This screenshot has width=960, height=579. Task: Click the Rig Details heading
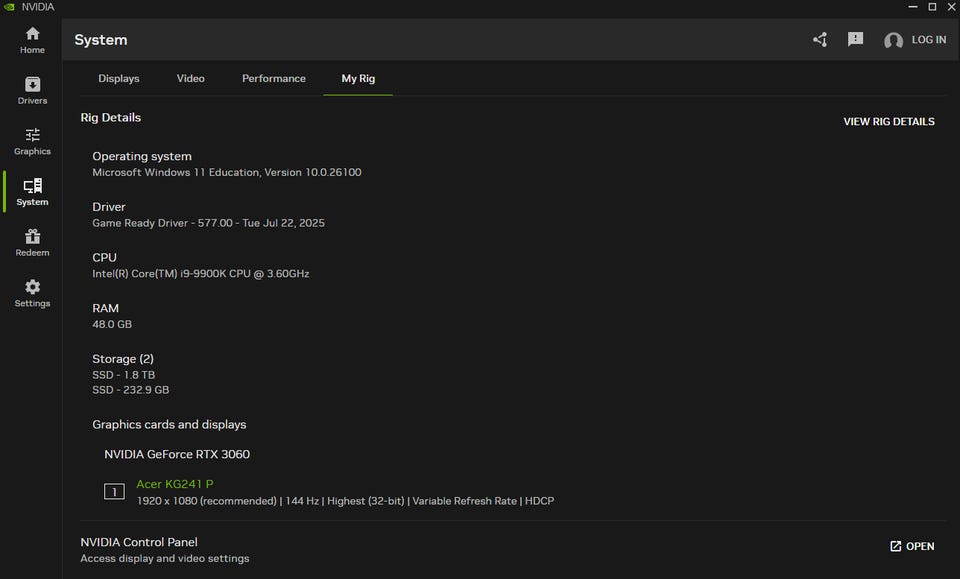111,118
